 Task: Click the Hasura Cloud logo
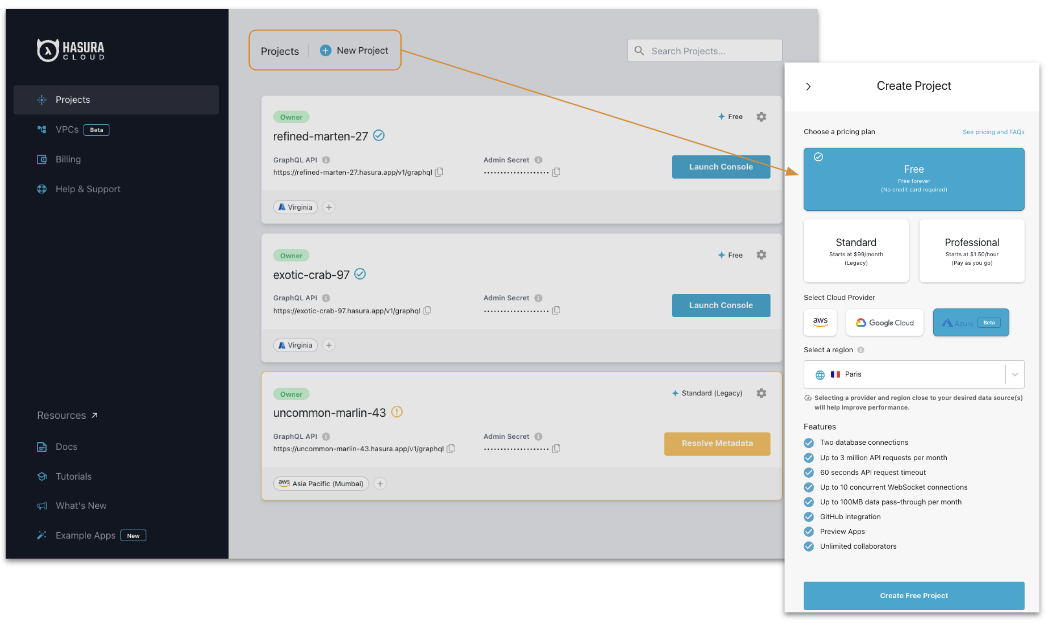(x=70, y=50)
